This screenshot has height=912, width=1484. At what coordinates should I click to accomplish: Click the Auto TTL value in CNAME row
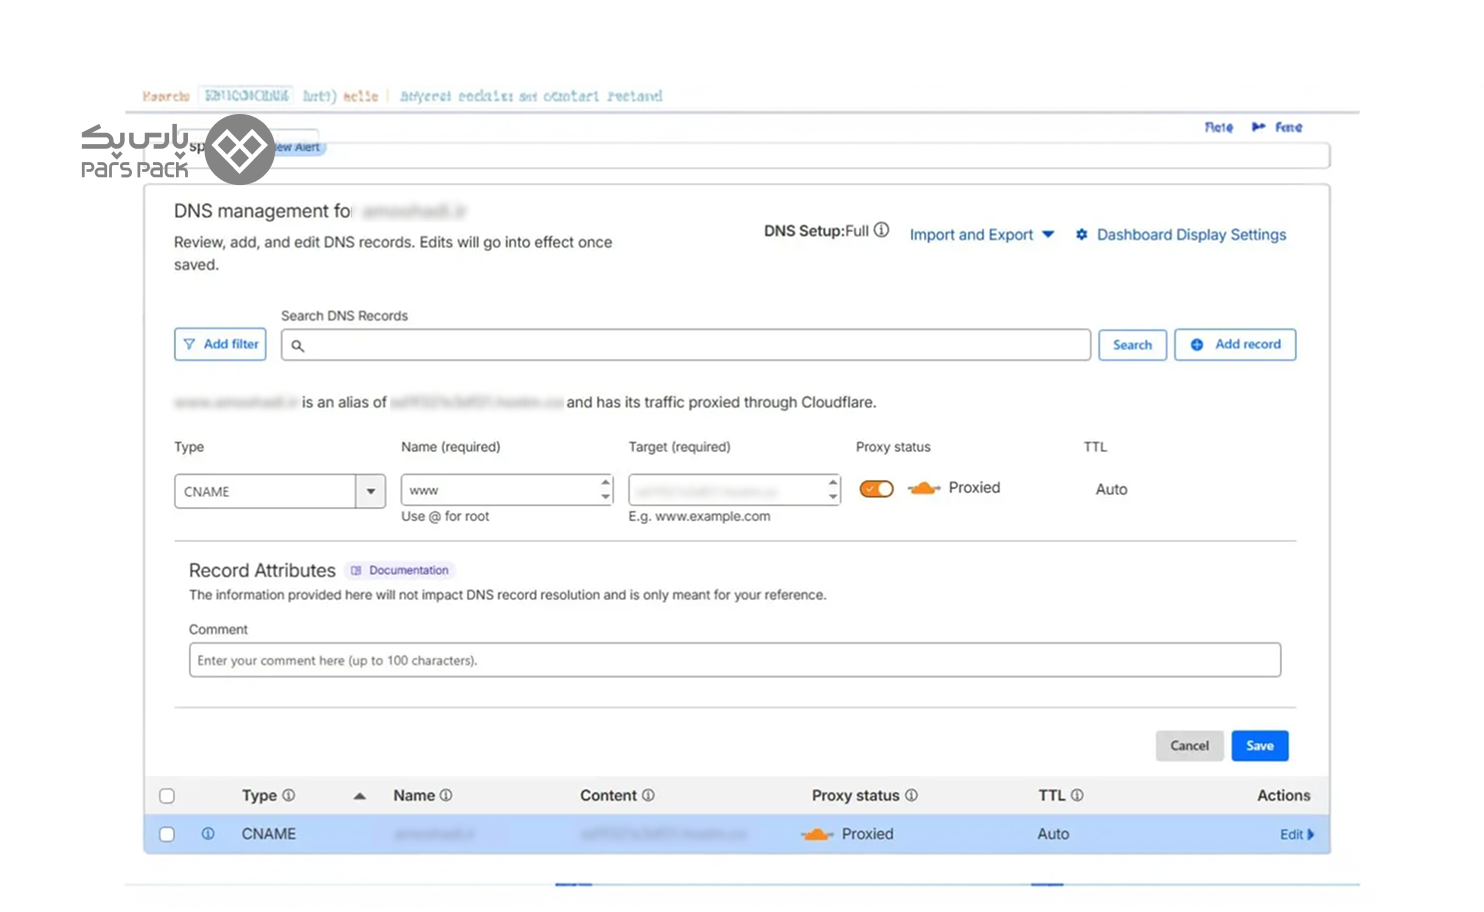tap(1053, 834)
